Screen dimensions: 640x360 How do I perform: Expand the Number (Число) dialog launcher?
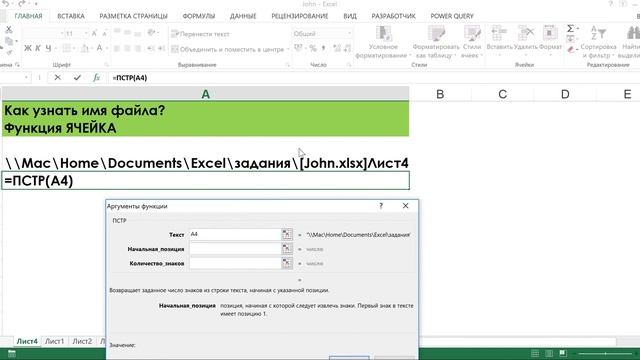tap(349, 64)
